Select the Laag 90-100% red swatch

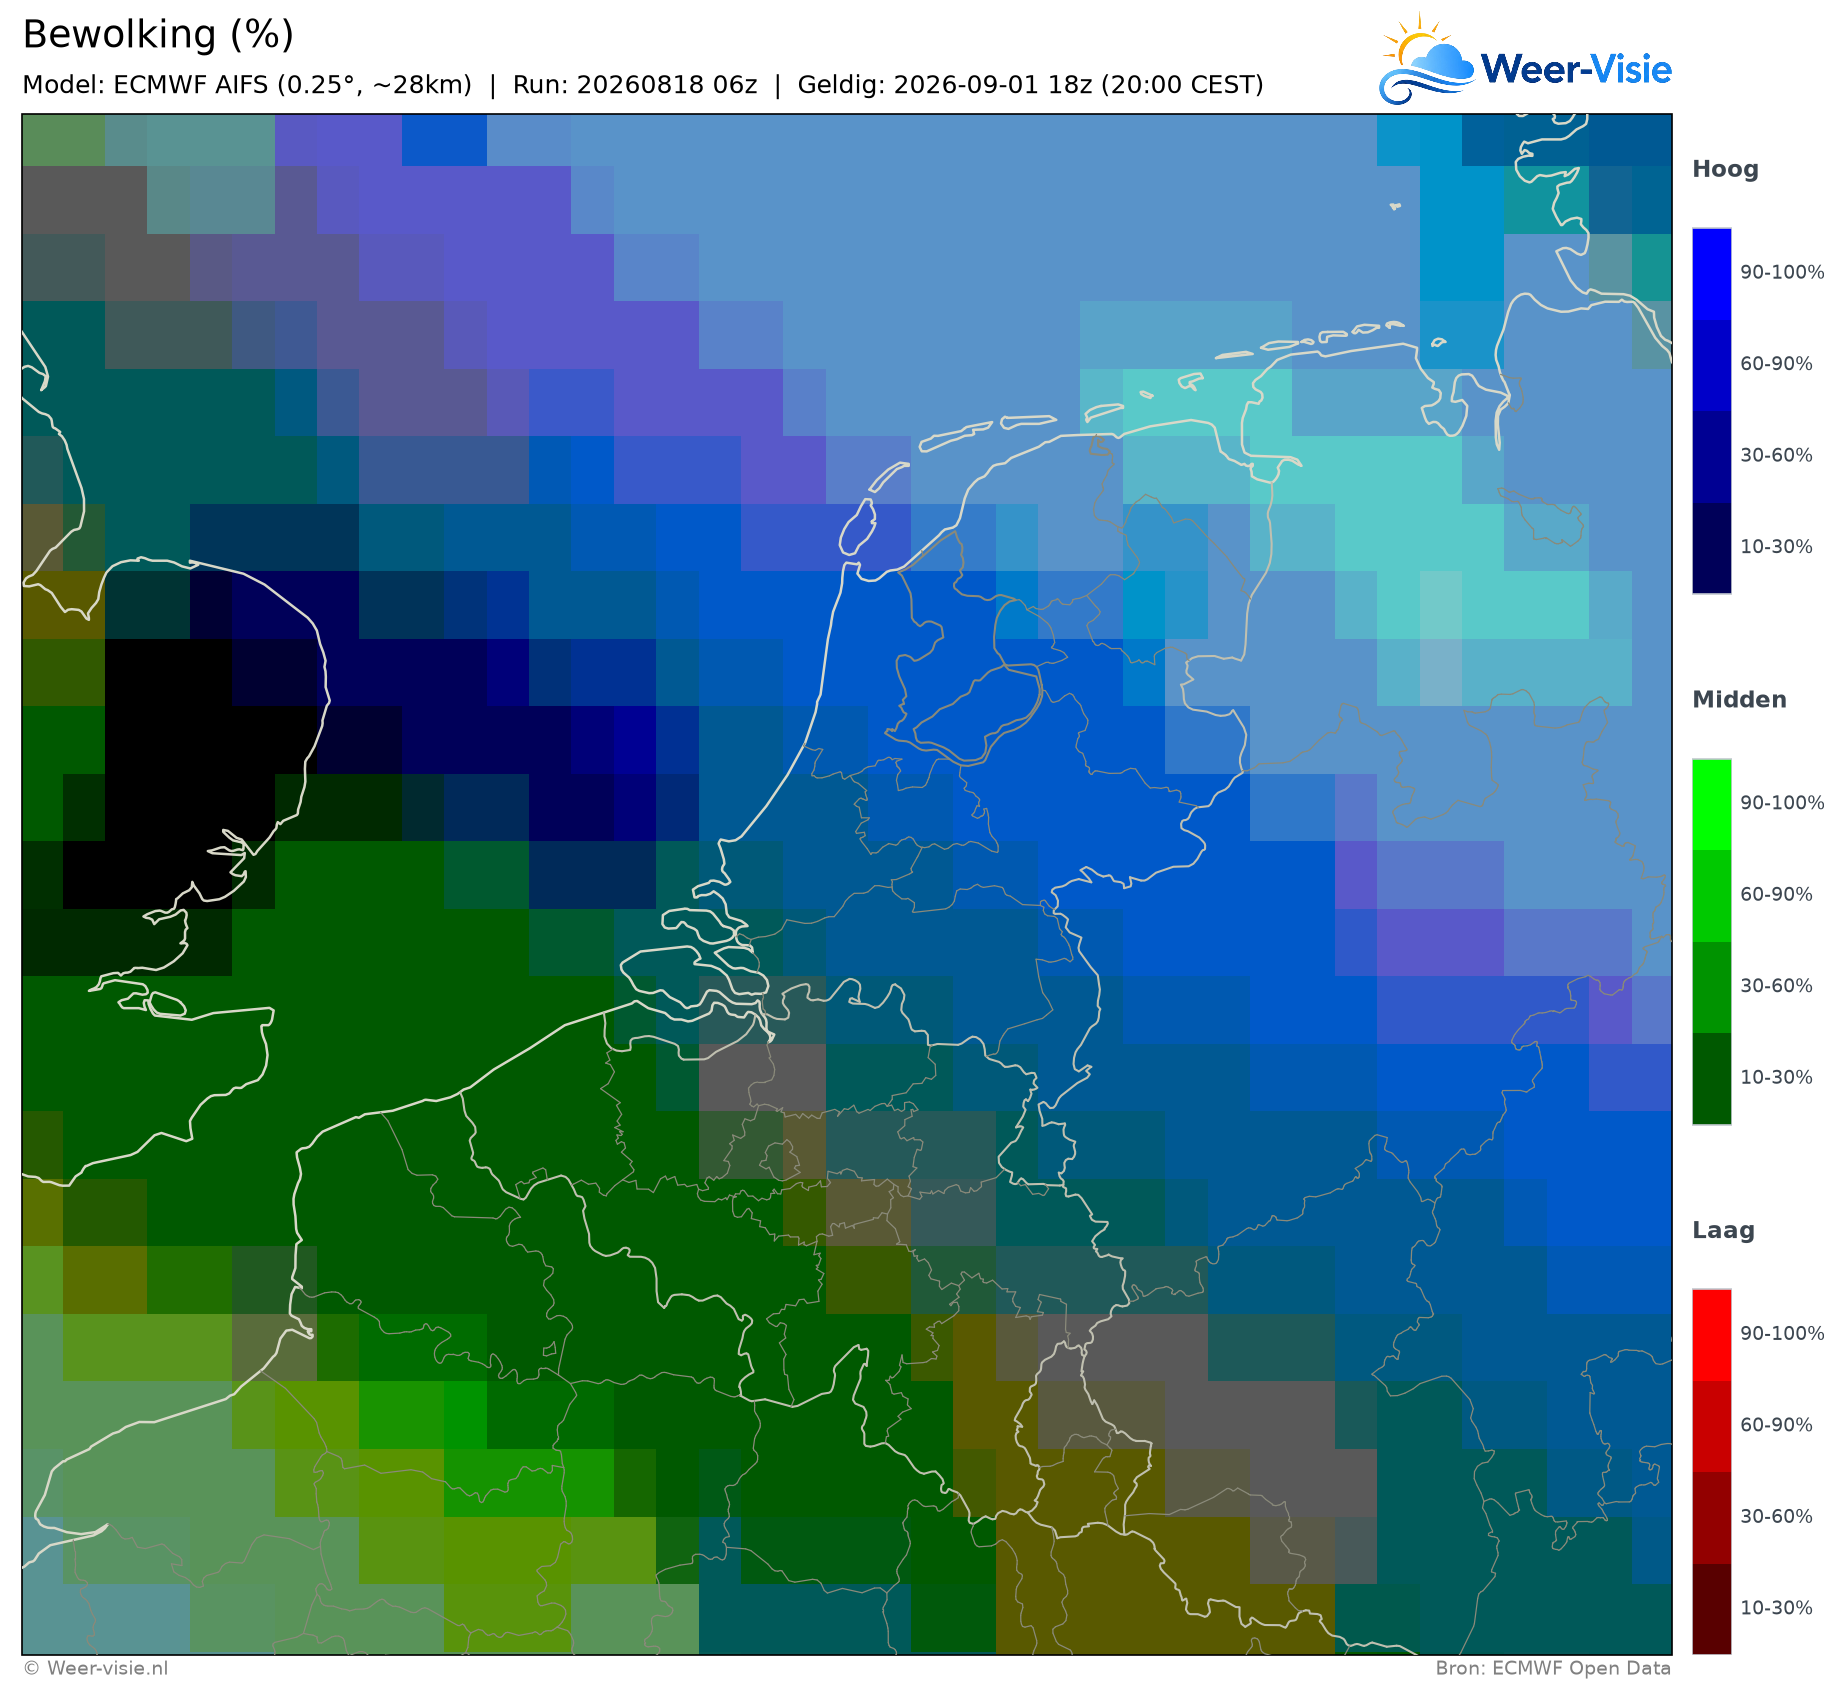tap(1712, 1335)
